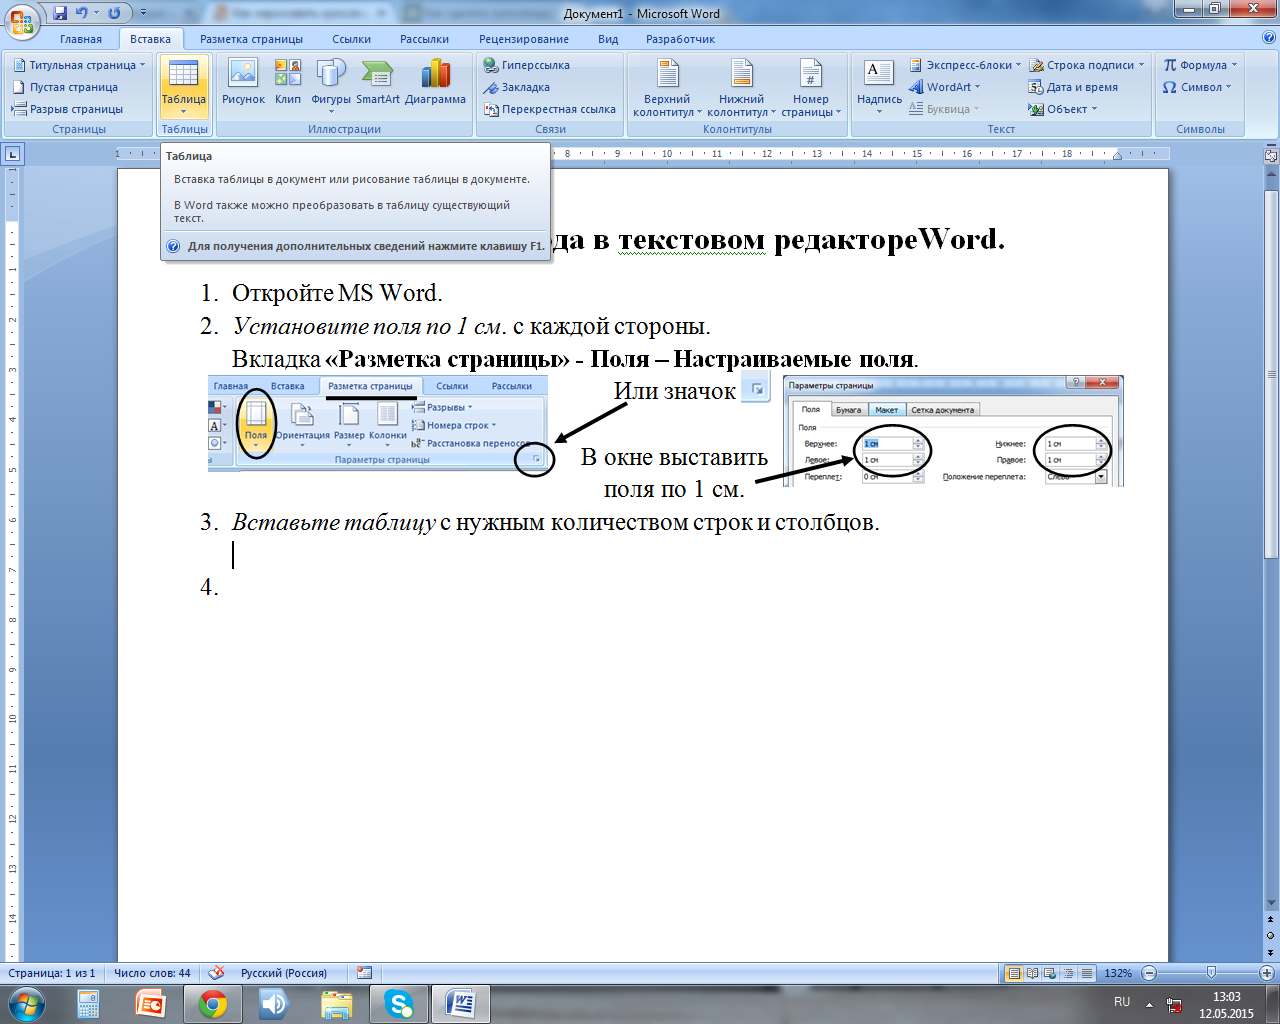Open Windows Start menu
The width and height of the screenshot is (1280, 1024).
26,1004
